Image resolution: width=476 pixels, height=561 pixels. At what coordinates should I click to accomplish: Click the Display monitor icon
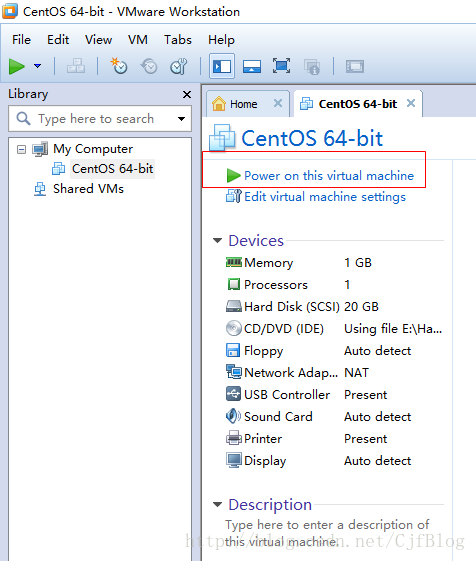[x=234, y=460]
